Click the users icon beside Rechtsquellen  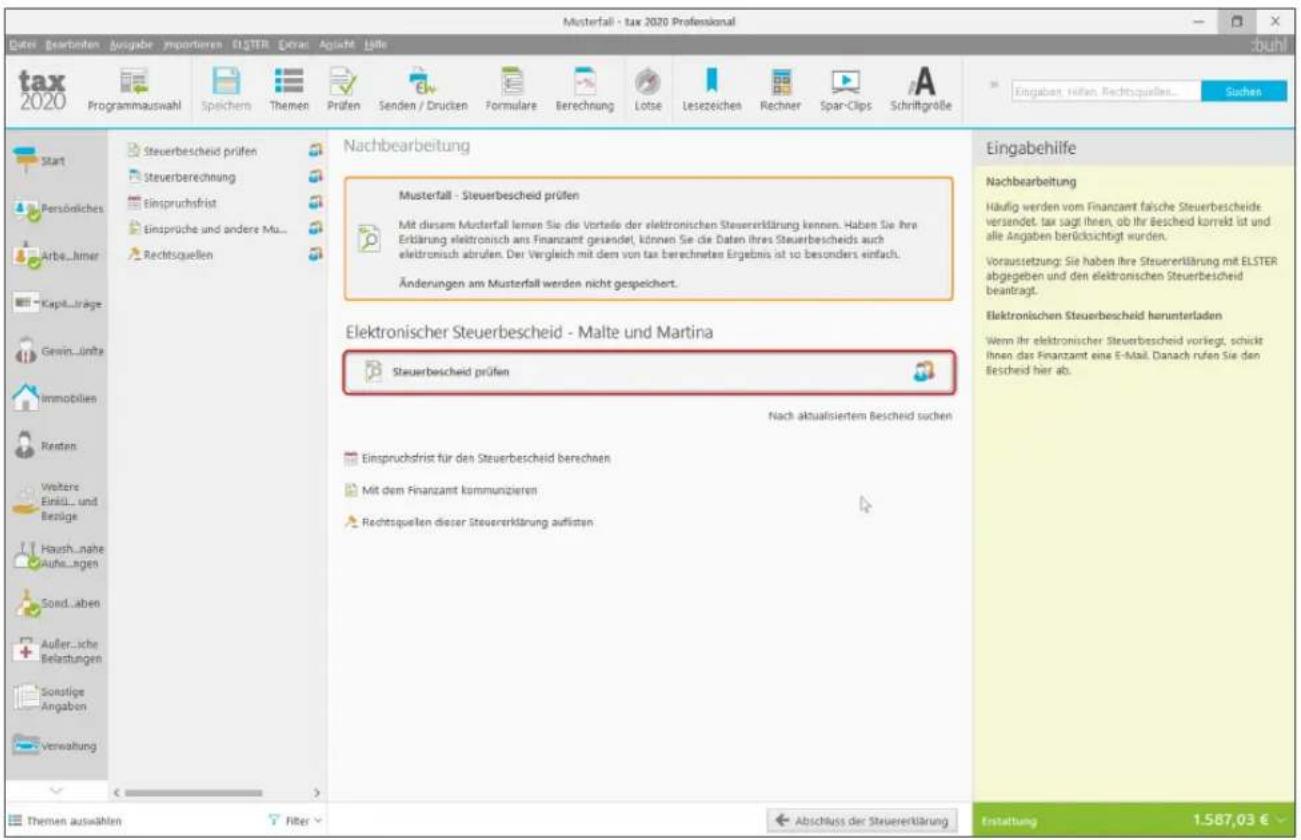tap(317, 254)
